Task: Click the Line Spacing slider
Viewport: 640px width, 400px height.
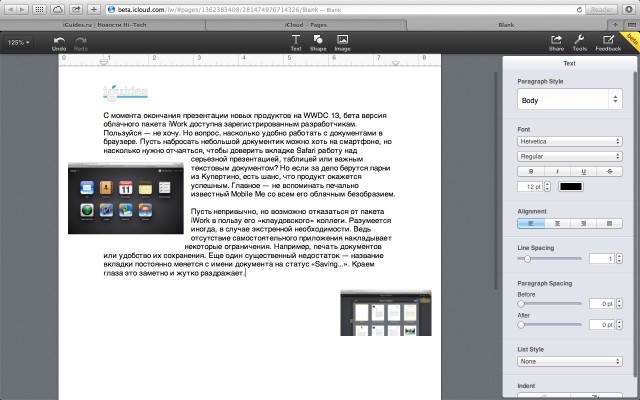Action: (x=549, y=259)
